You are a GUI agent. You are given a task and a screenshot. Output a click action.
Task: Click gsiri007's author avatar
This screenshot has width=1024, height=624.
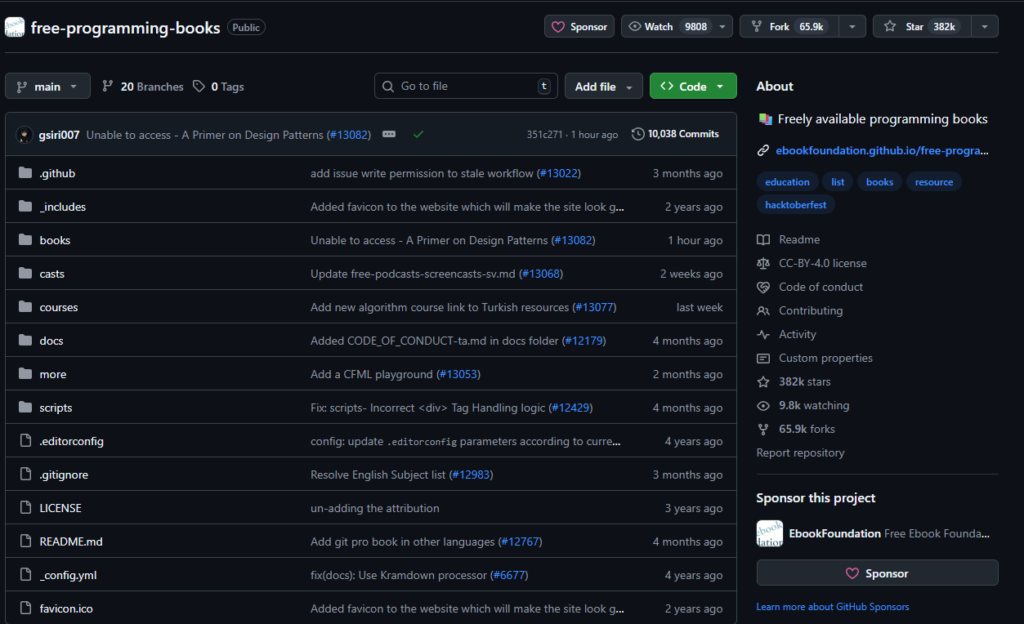coord(24,134)
